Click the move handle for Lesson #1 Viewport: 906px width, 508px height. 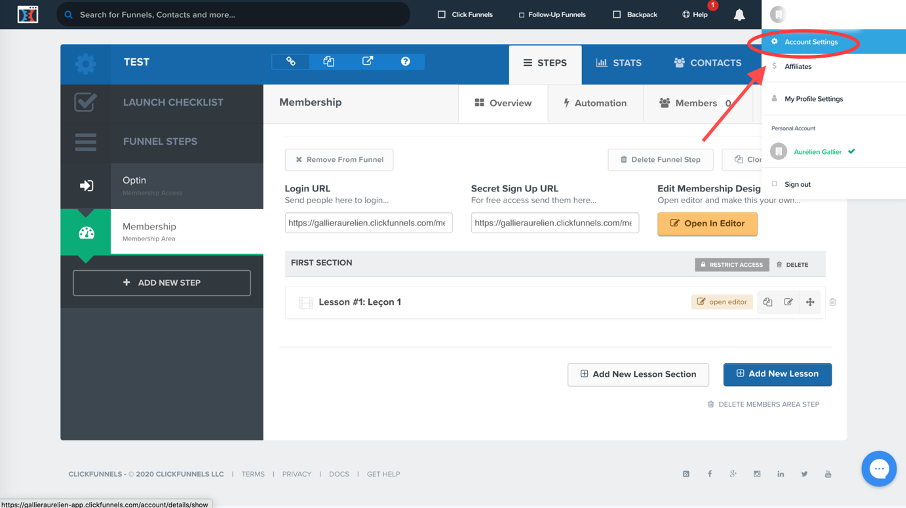tap(810, 302)
